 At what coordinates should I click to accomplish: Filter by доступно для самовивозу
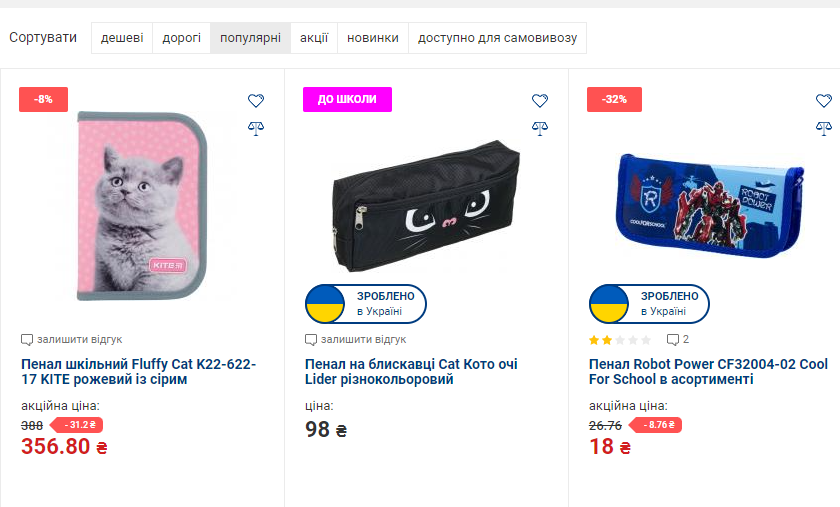coord(497,38)
